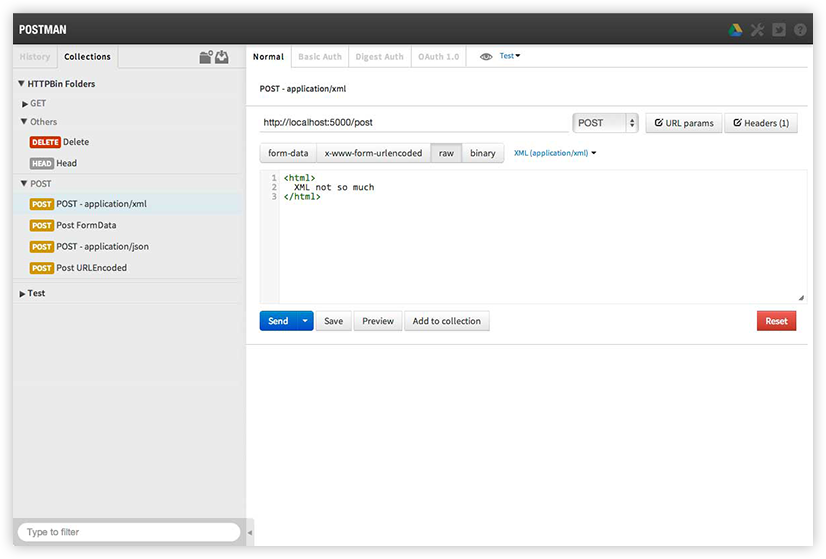Screen dimensions: 826x559
Task: Switch to the History tab
Action: tap(35, 56)
